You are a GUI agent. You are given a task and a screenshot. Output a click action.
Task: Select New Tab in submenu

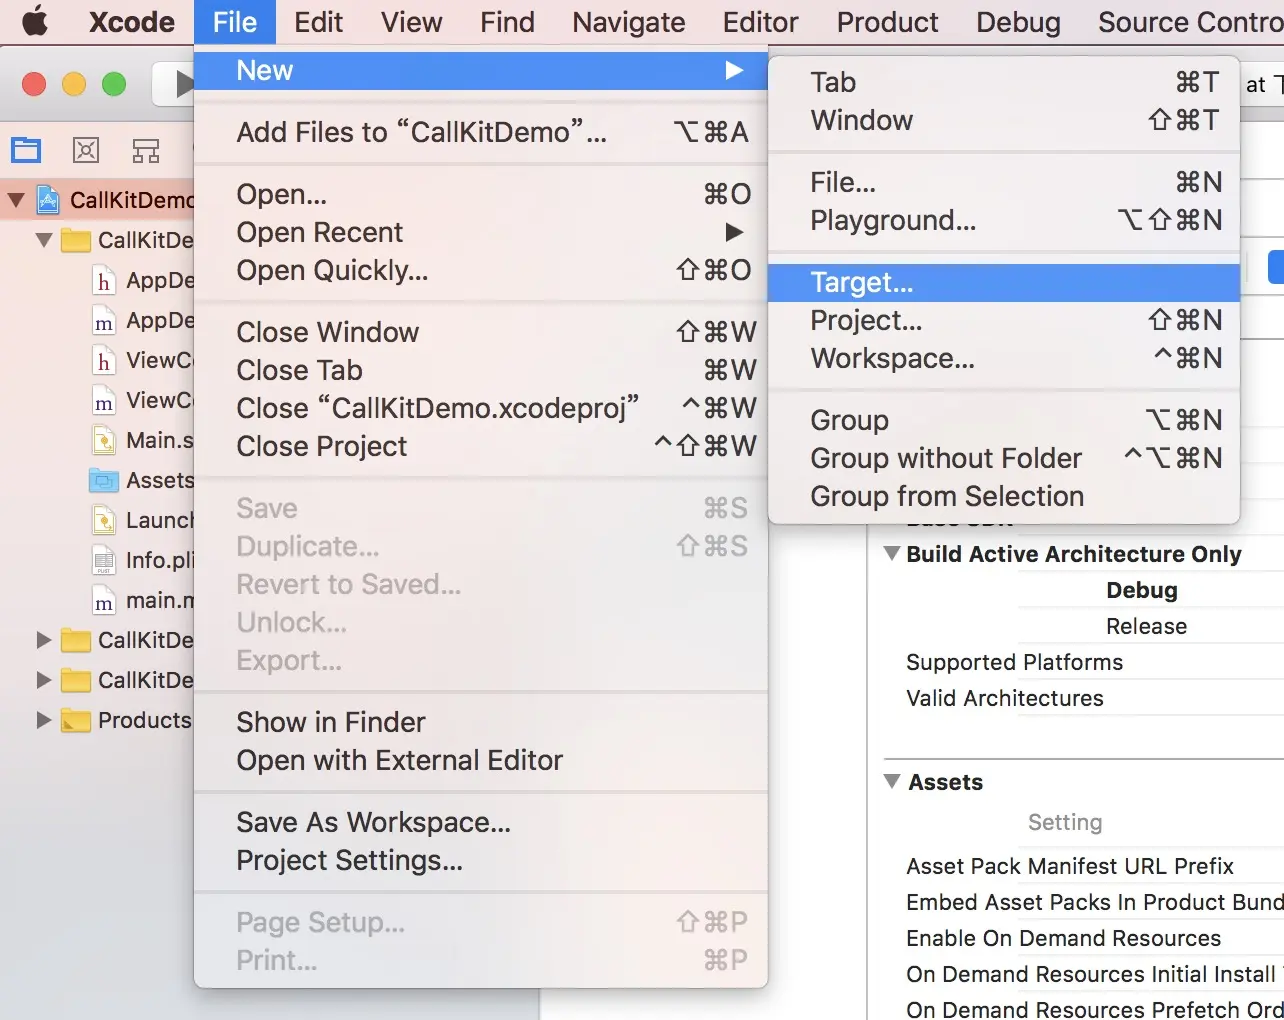click(1004, 82)
